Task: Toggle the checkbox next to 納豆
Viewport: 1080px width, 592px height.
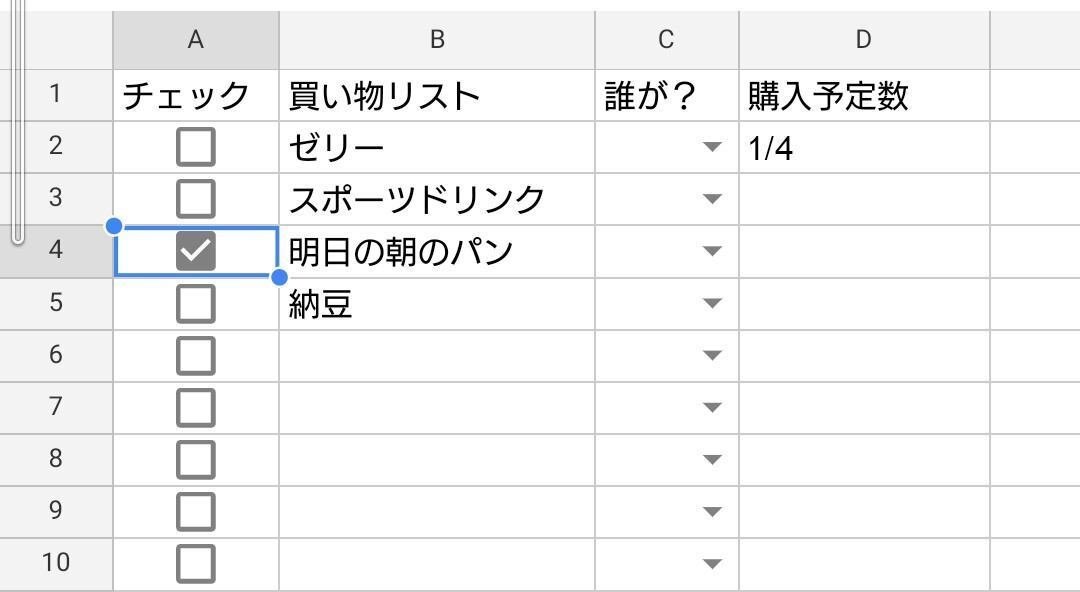Action: click(x=196, y=303)
